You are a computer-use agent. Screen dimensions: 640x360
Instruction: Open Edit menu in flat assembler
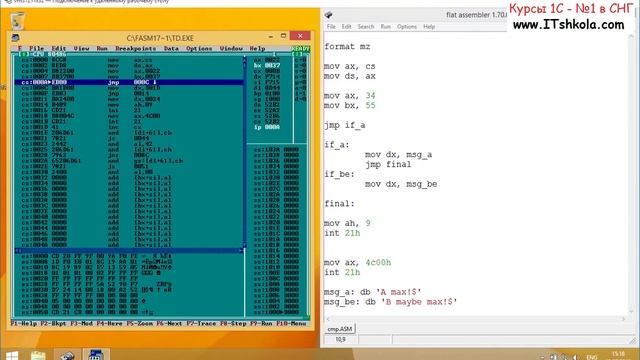pos(347,27)
